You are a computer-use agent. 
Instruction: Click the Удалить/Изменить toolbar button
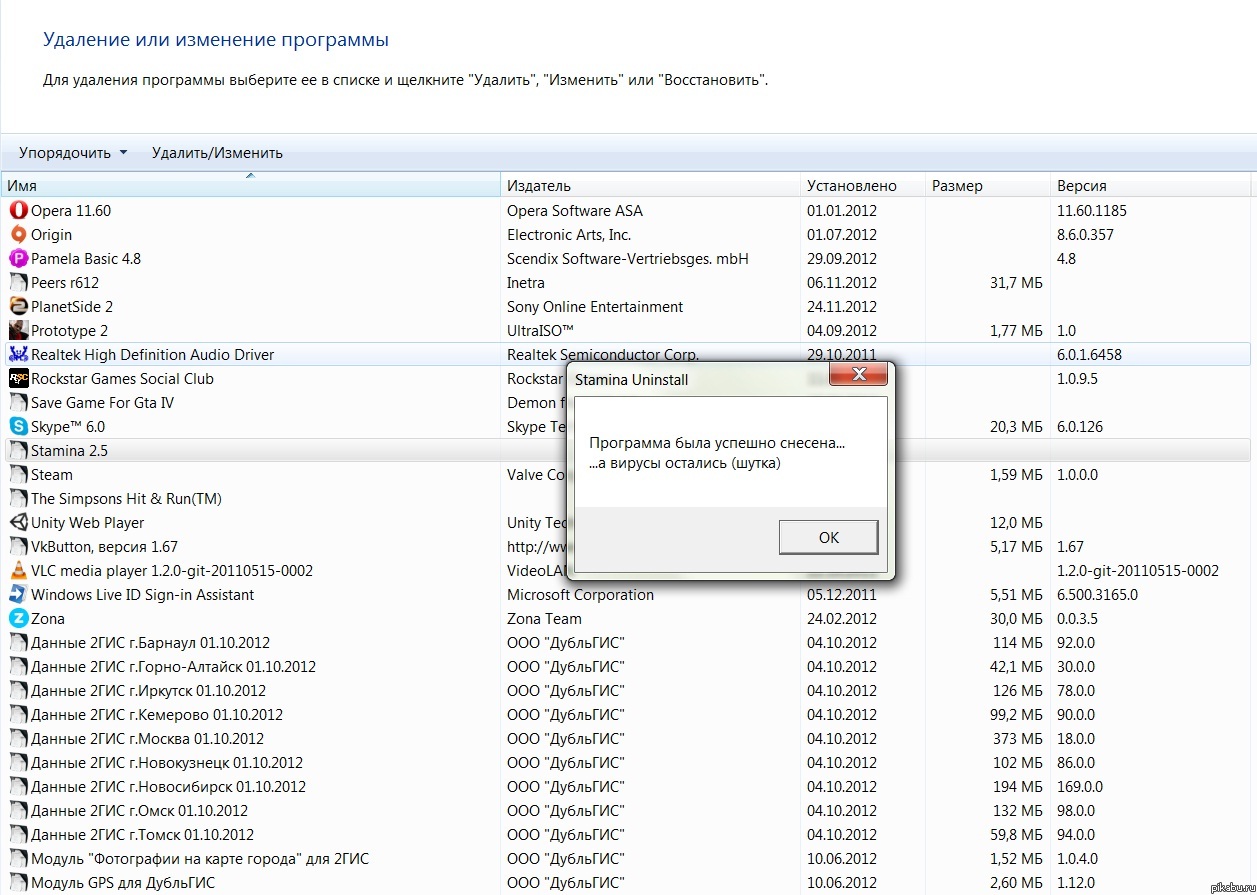coord(217,153)
